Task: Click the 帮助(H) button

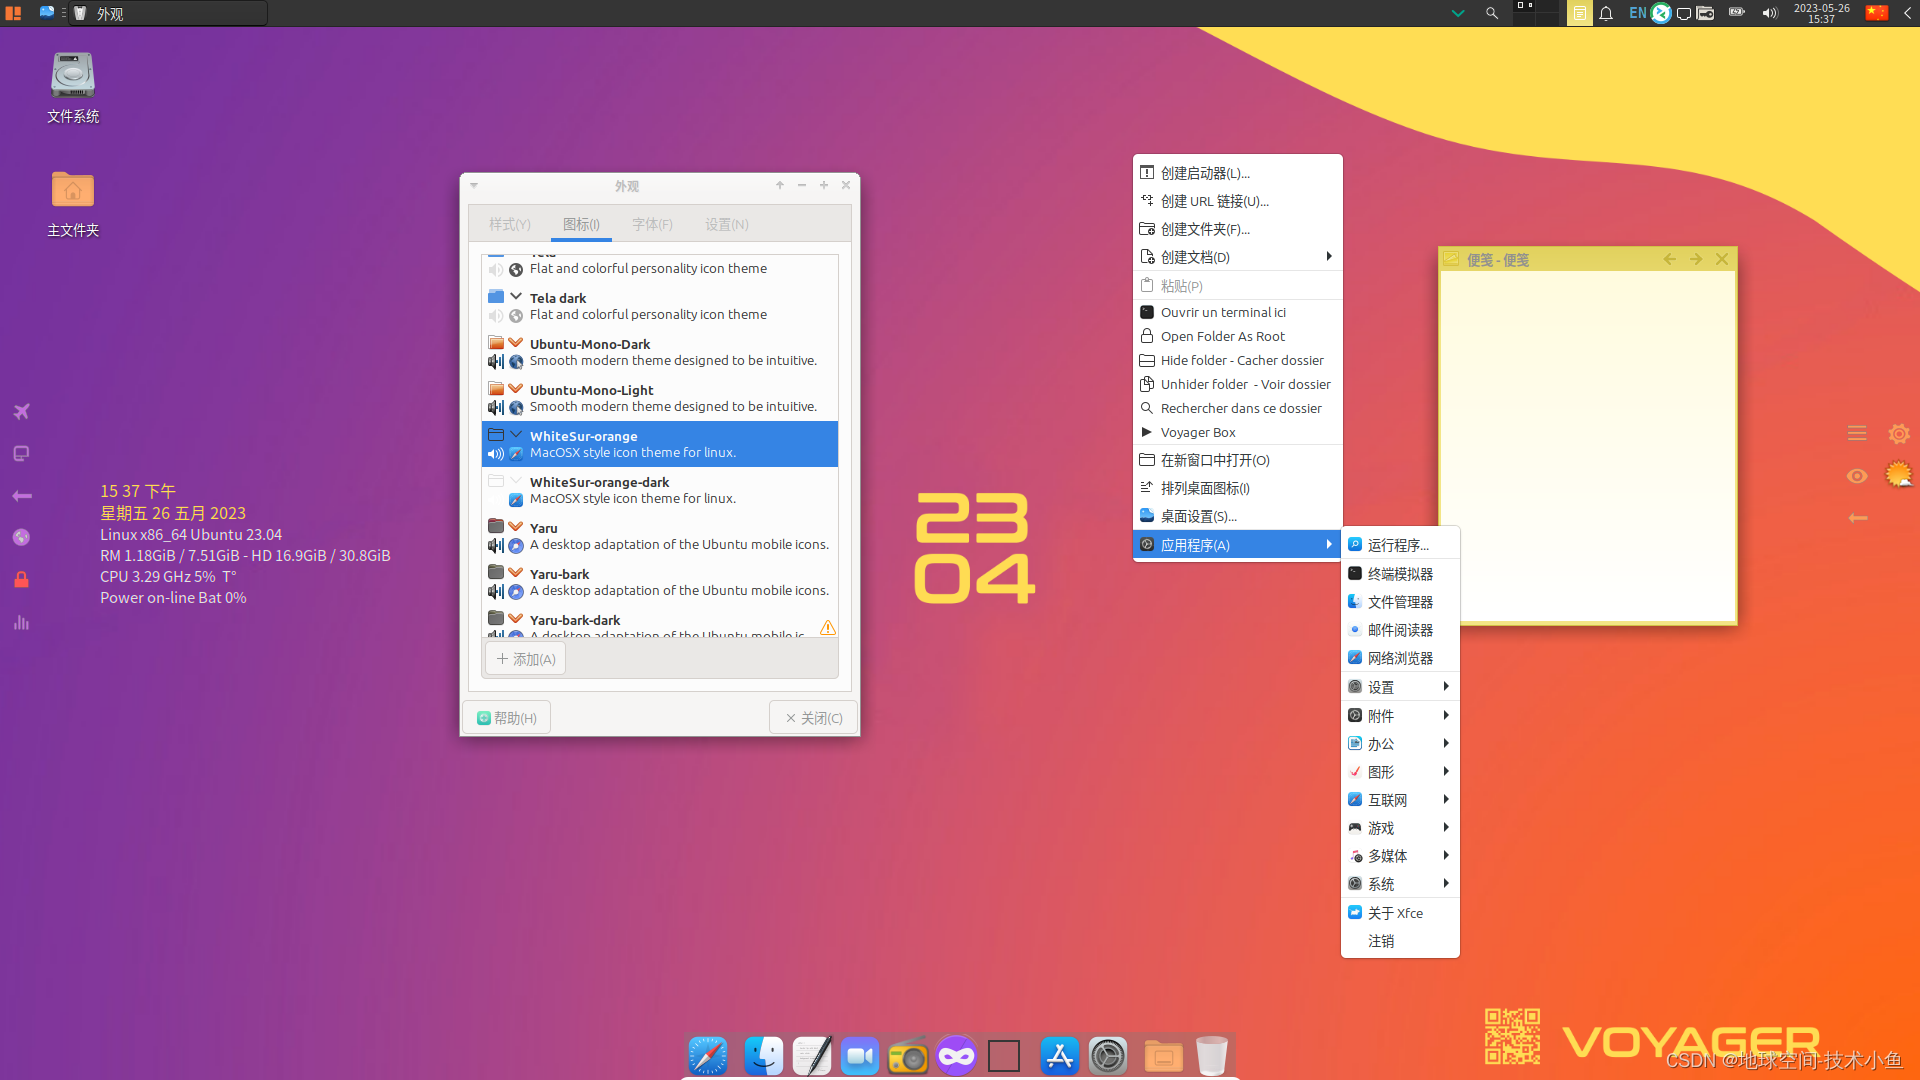Action: 507,718
